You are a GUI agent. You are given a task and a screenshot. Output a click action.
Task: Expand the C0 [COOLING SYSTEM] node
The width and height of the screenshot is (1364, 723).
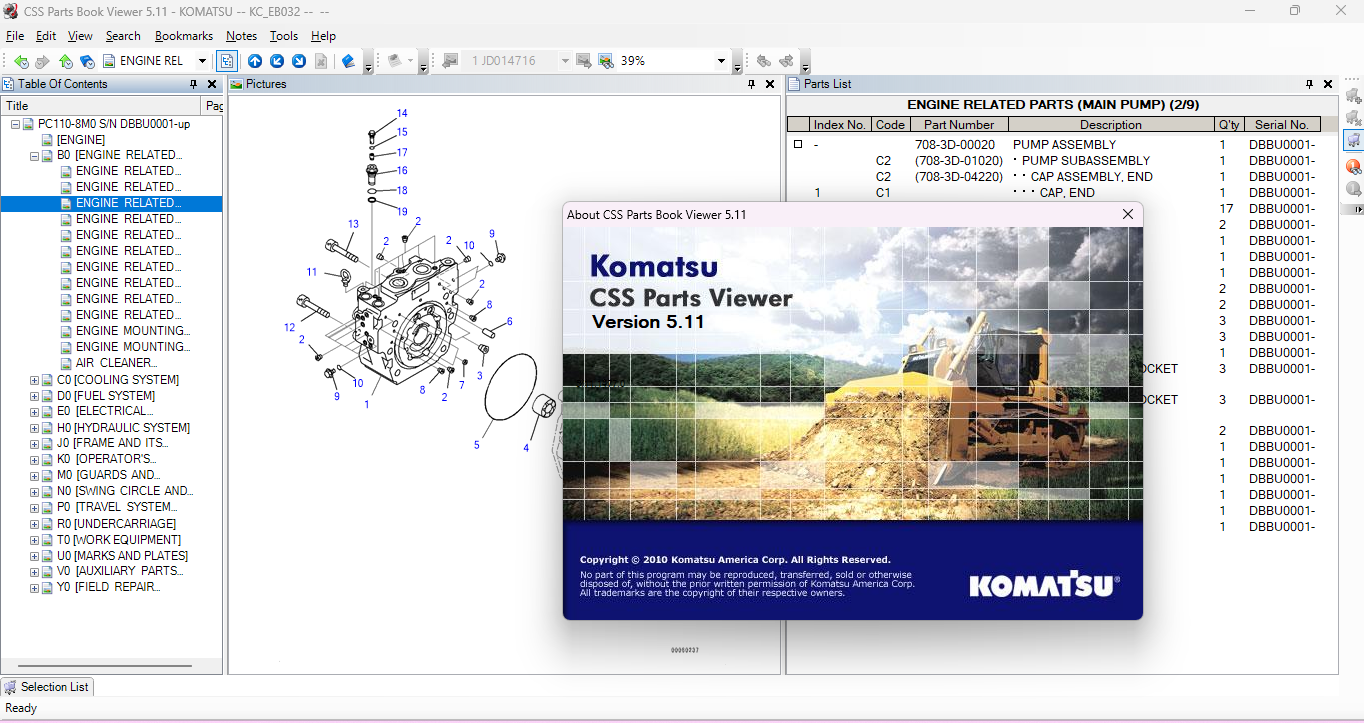click(x=34, y=380)
